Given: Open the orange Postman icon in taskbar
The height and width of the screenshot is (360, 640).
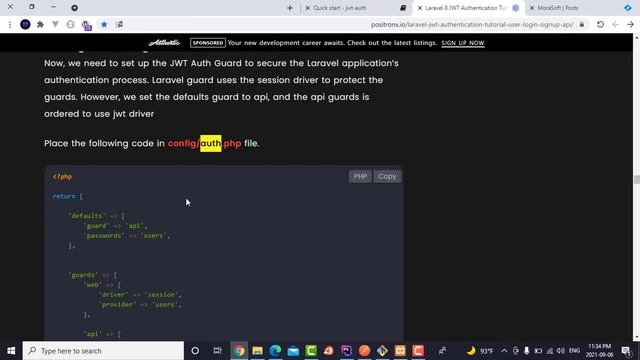Looking at the screenshot, I should tap(364, 351).
